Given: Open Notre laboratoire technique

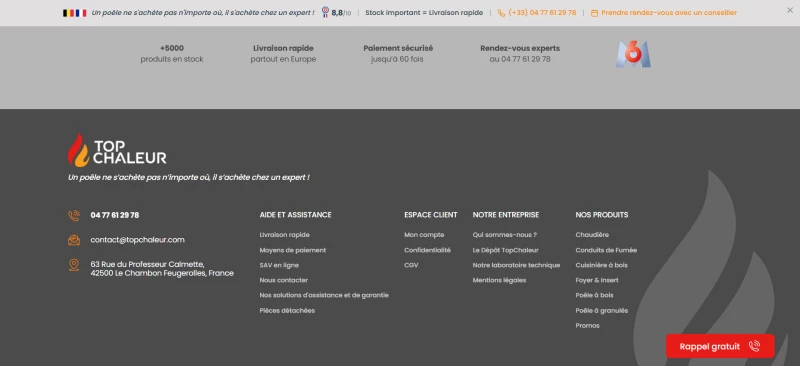Looking at the screenshot, I should [516, 265].
